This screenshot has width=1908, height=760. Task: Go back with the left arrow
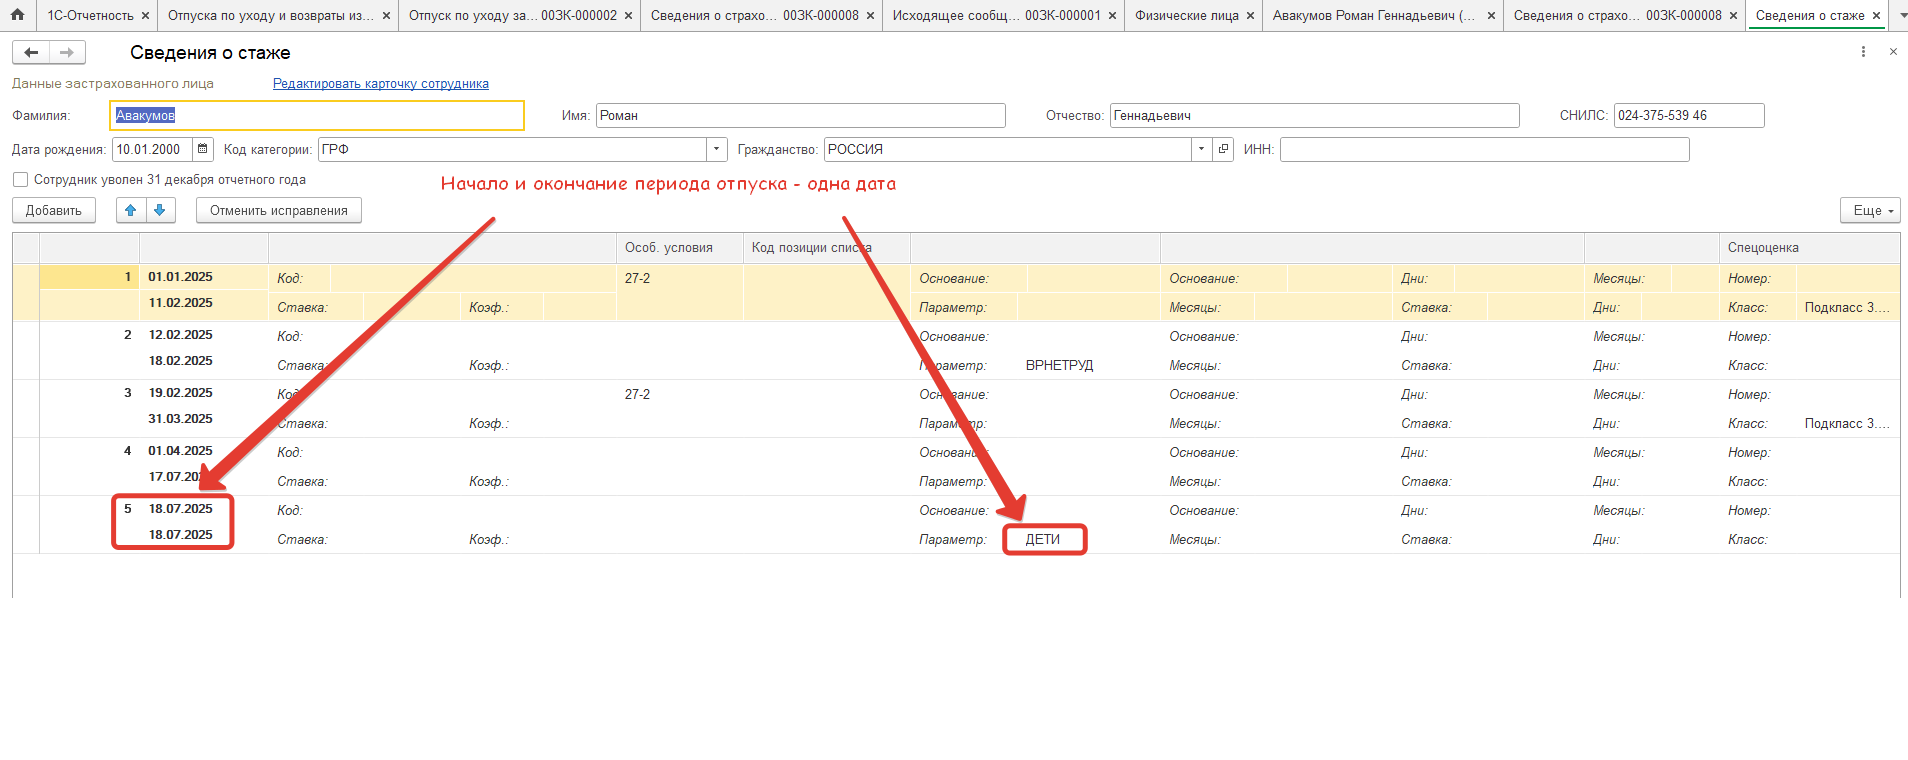point(31,52)
